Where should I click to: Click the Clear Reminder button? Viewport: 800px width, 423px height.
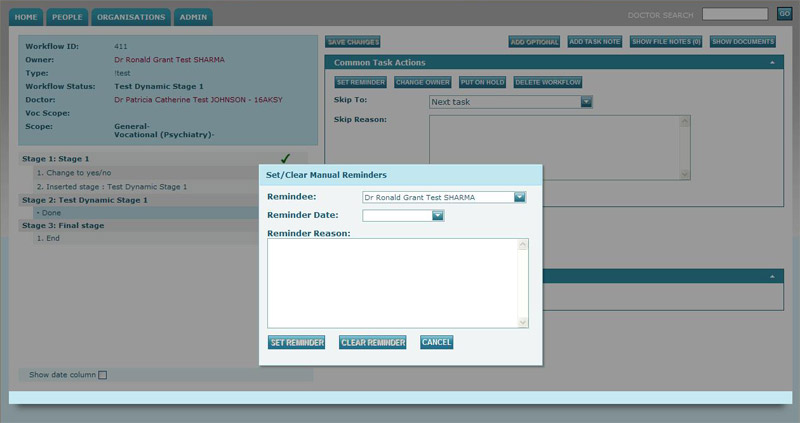click(x=372, y=342)
